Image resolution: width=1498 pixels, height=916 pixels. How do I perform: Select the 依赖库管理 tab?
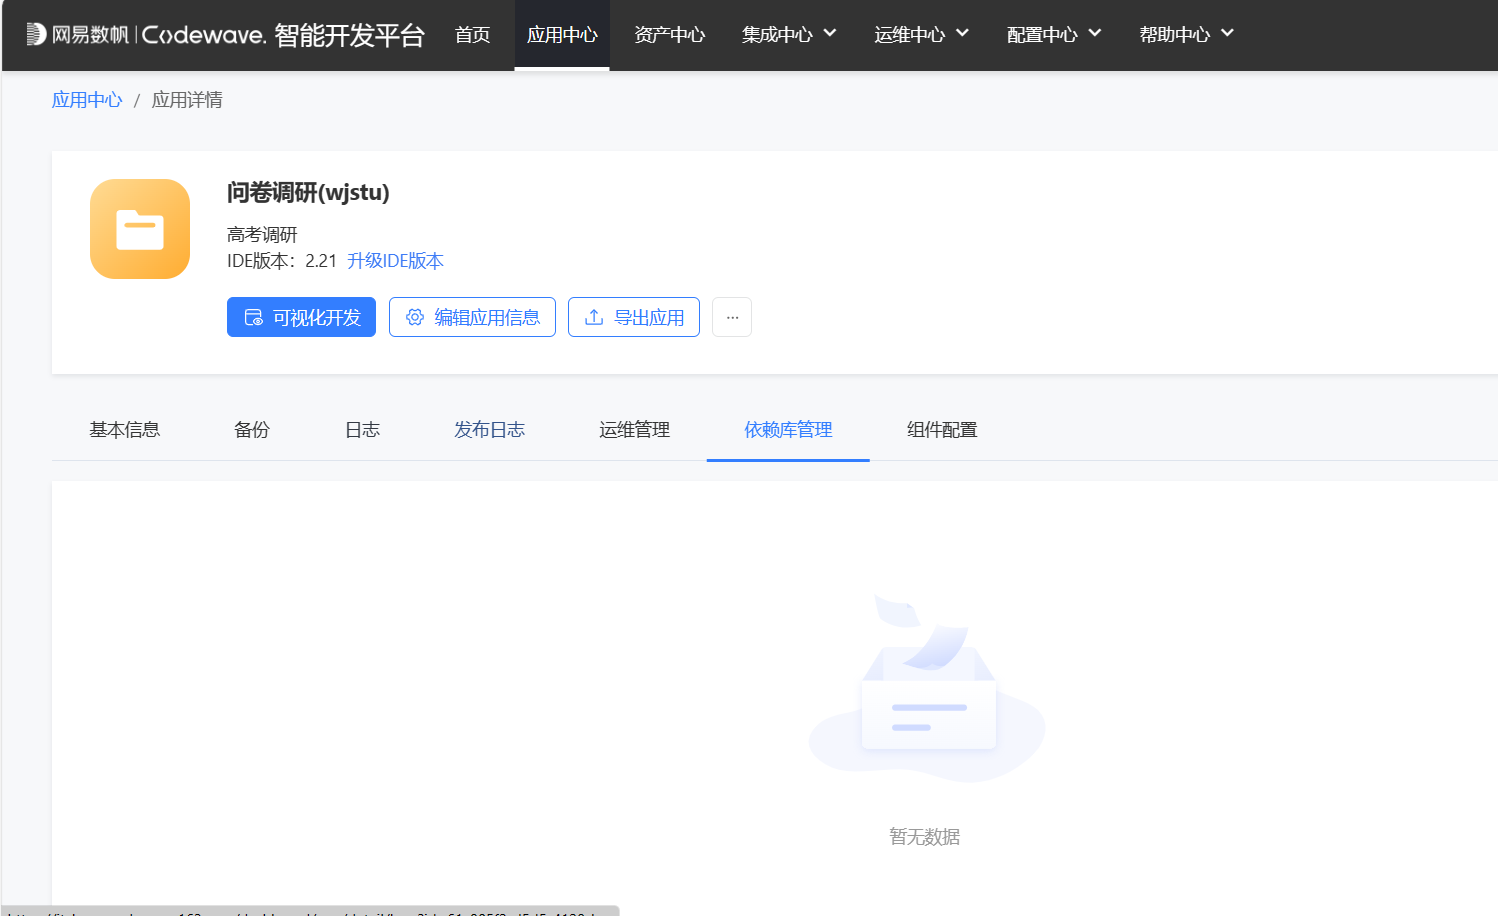pyautogui.click(x=788, y=430)
